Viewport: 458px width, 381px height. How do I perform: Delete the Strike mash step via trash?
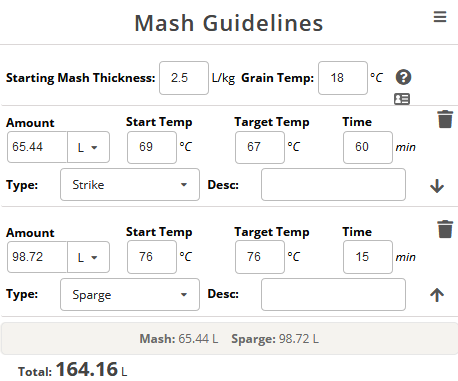(445, 119)
